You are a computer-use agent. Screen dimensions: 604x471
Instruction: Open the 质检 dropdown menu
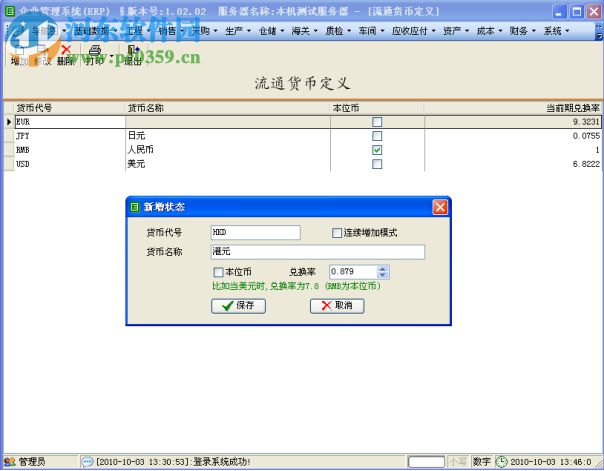pyautogui.click(x=338, y=31)
